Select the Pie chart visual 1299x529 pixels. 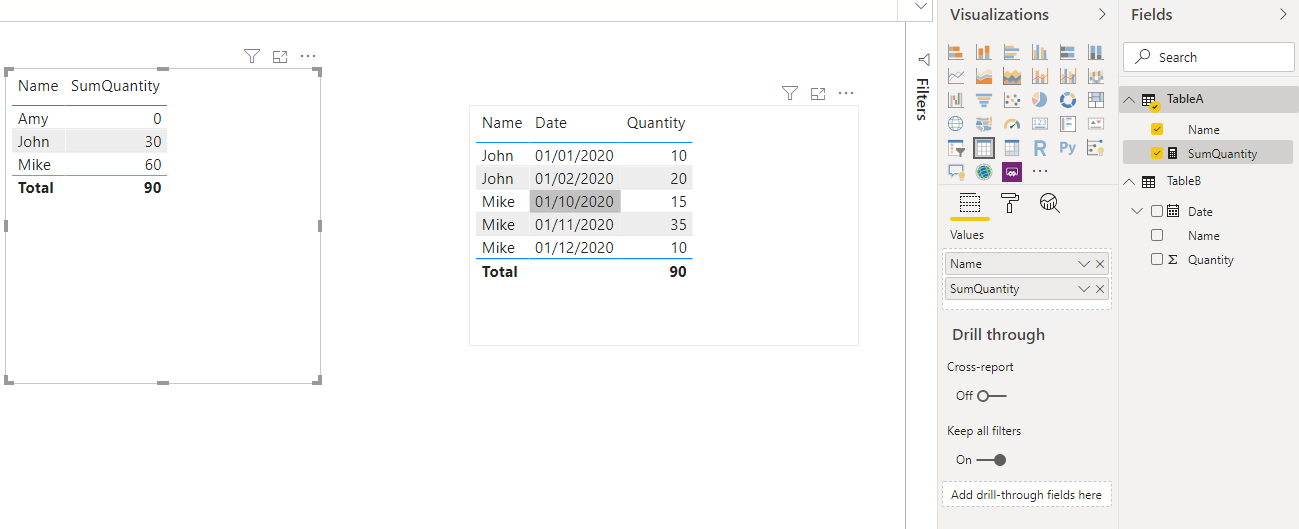(1039, 100)
